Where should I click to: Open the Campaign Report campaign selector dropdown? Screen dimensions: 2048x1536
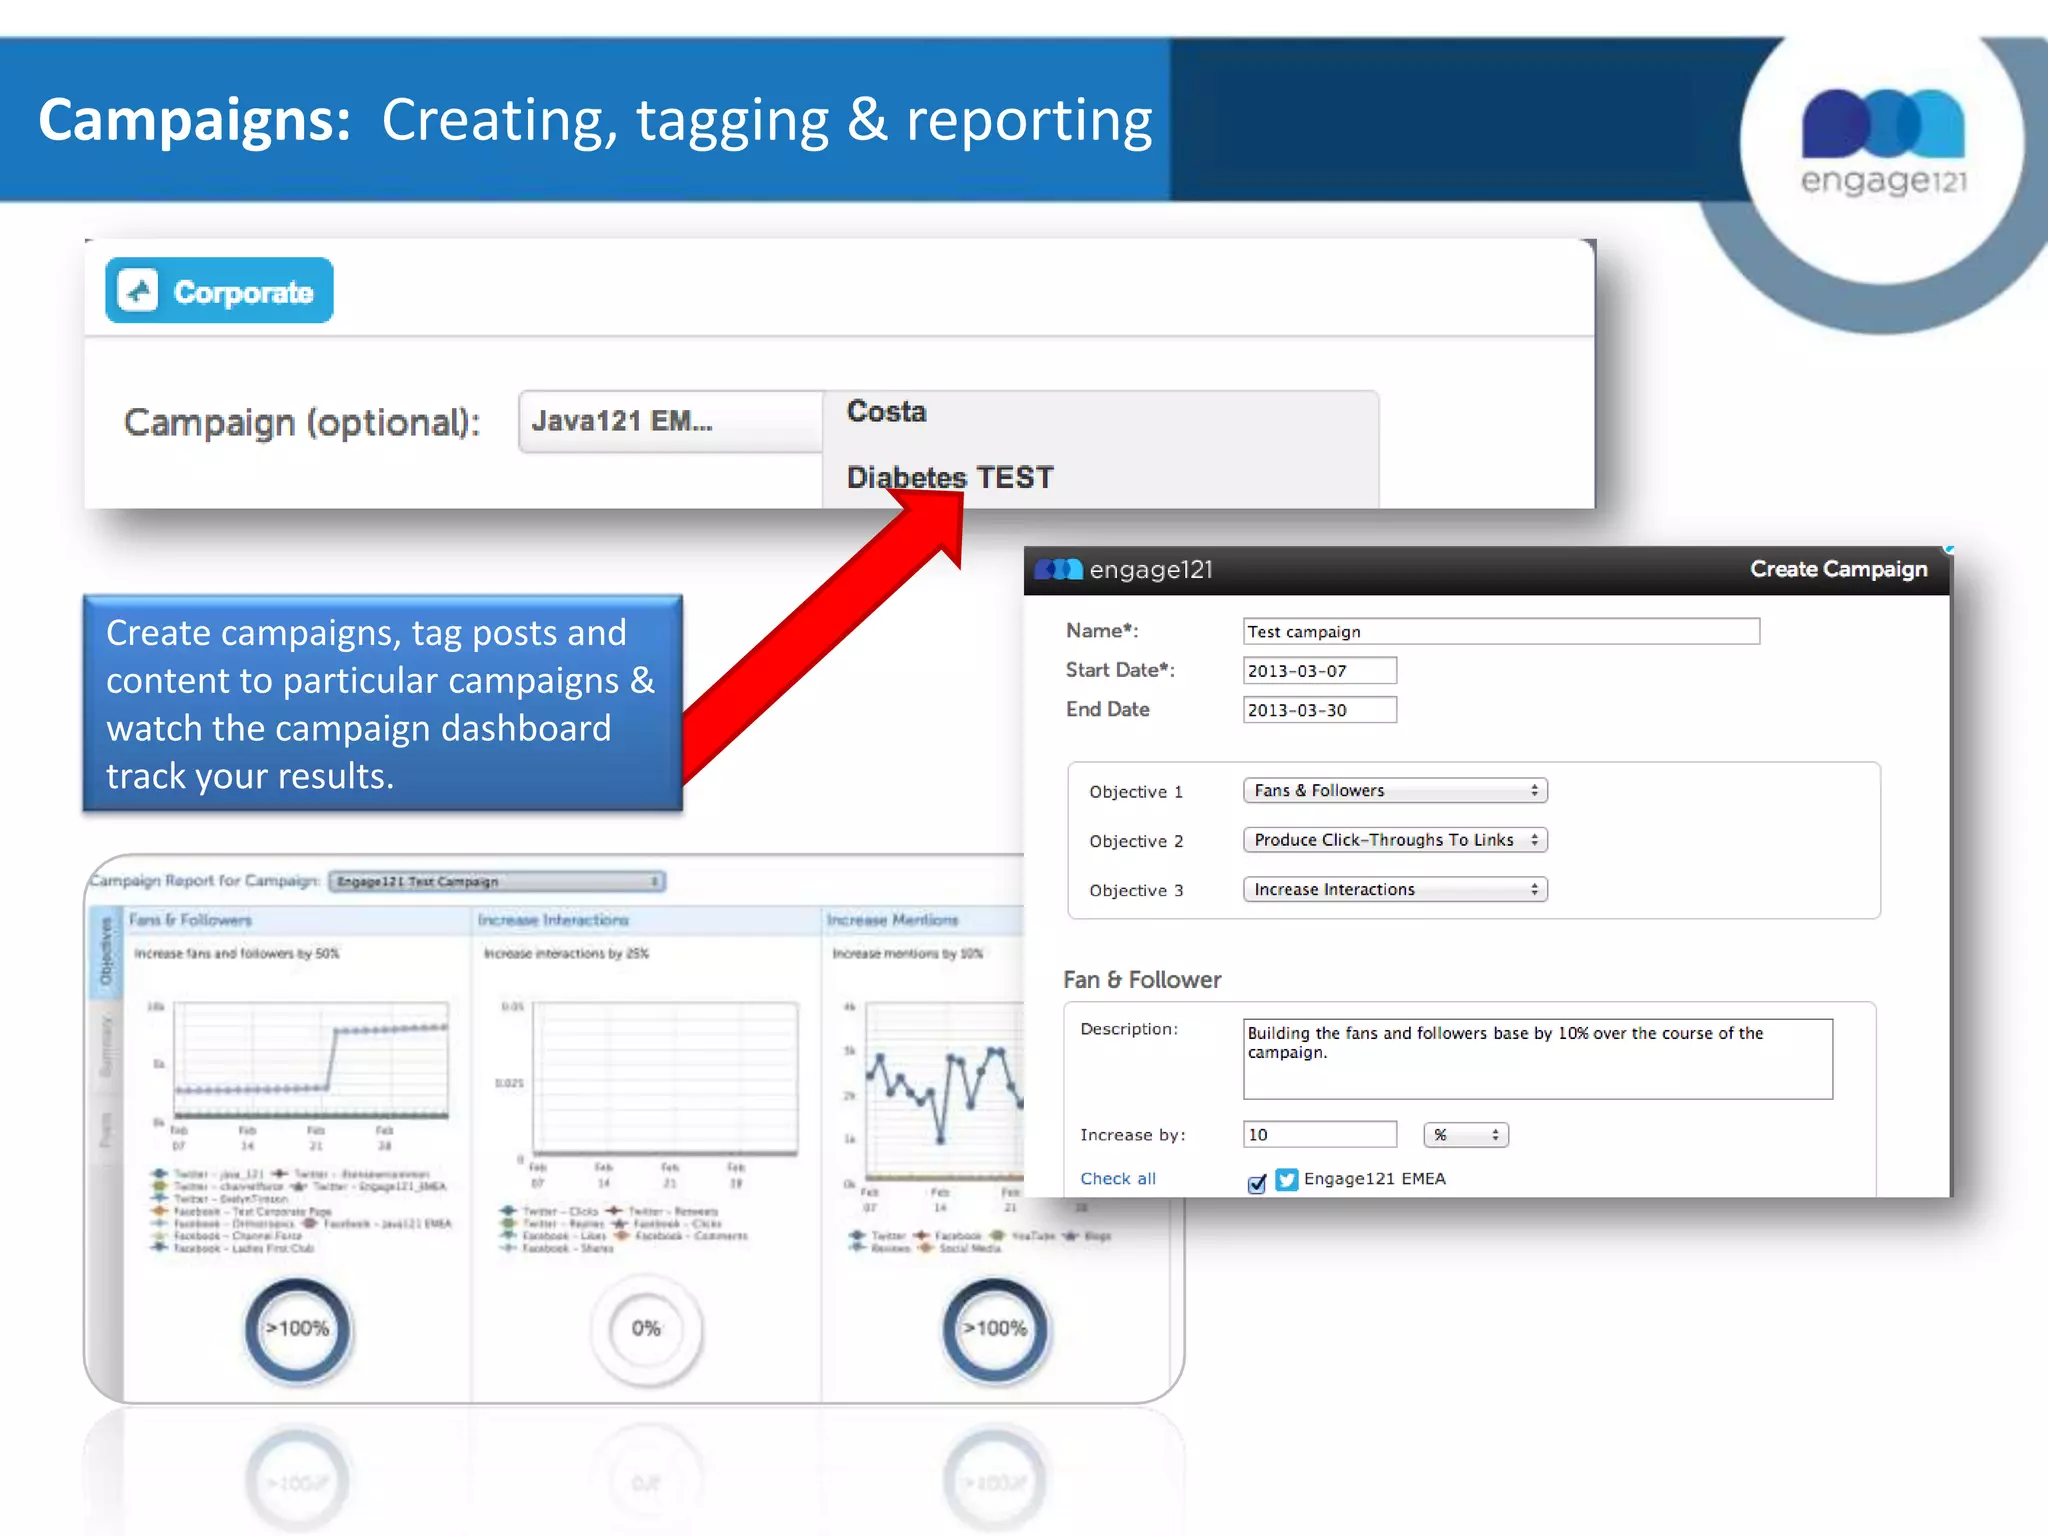pos(497,881)
